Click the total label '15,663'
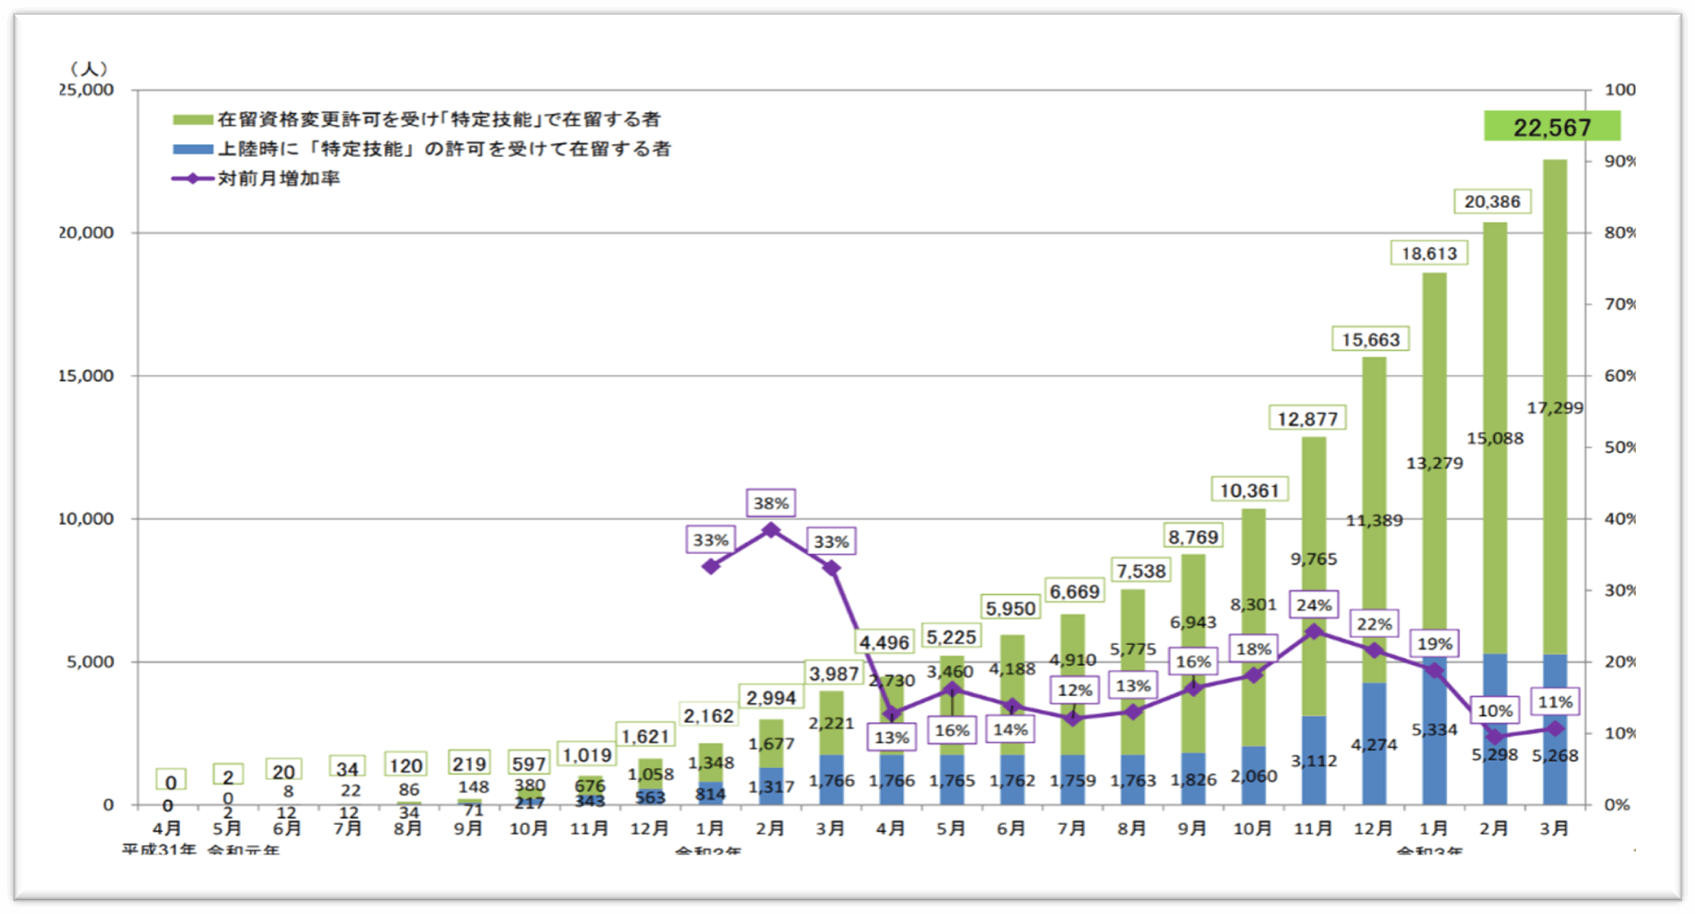The image size is (1695, 914). point(1370,340)
